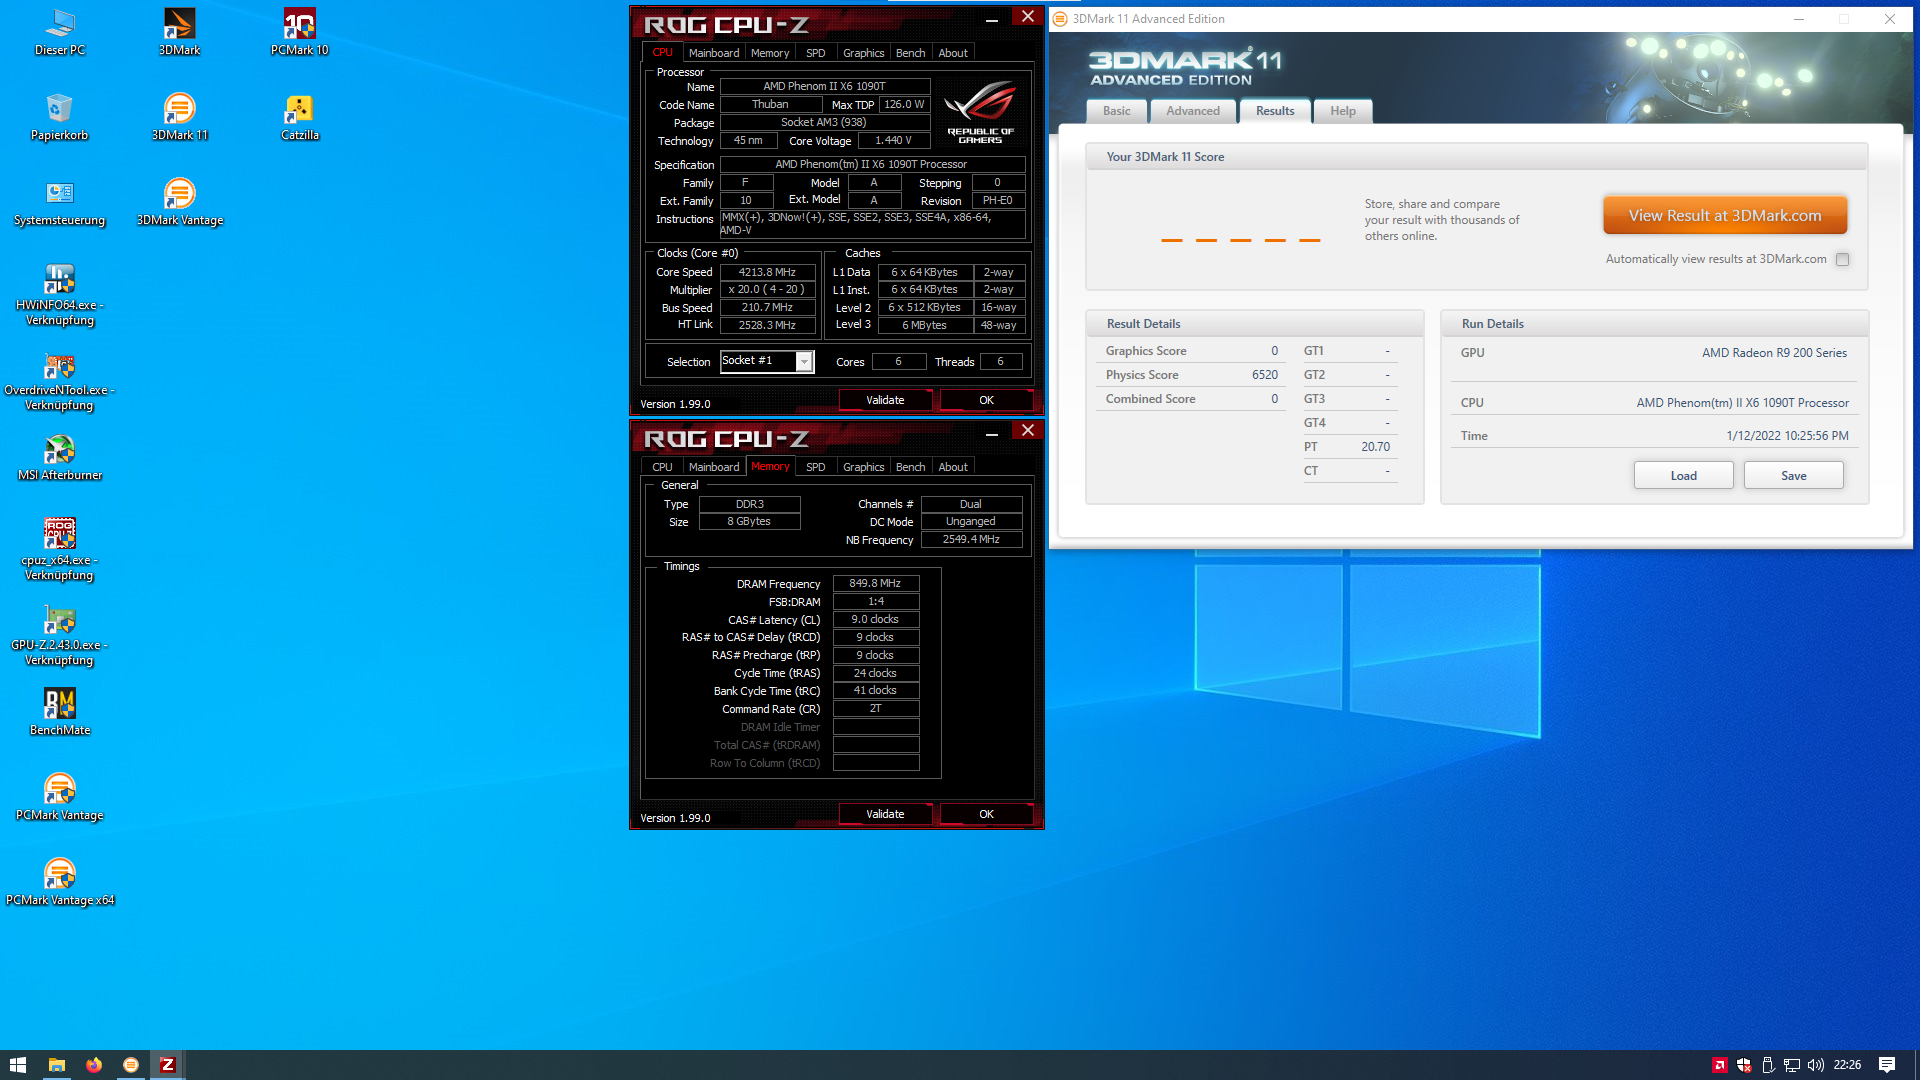Screen dimensions: 1920x1080
Task: Open Graphics tab in bottom CPU-Z window
Action: point(864,467)
